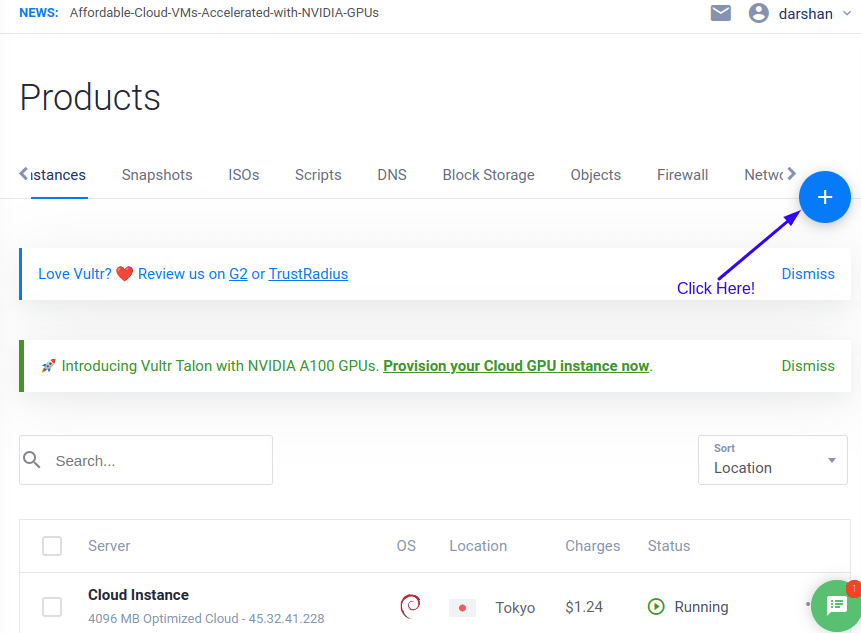
Task: Click the search magnifier icon
Action: [x=32, y=460]
